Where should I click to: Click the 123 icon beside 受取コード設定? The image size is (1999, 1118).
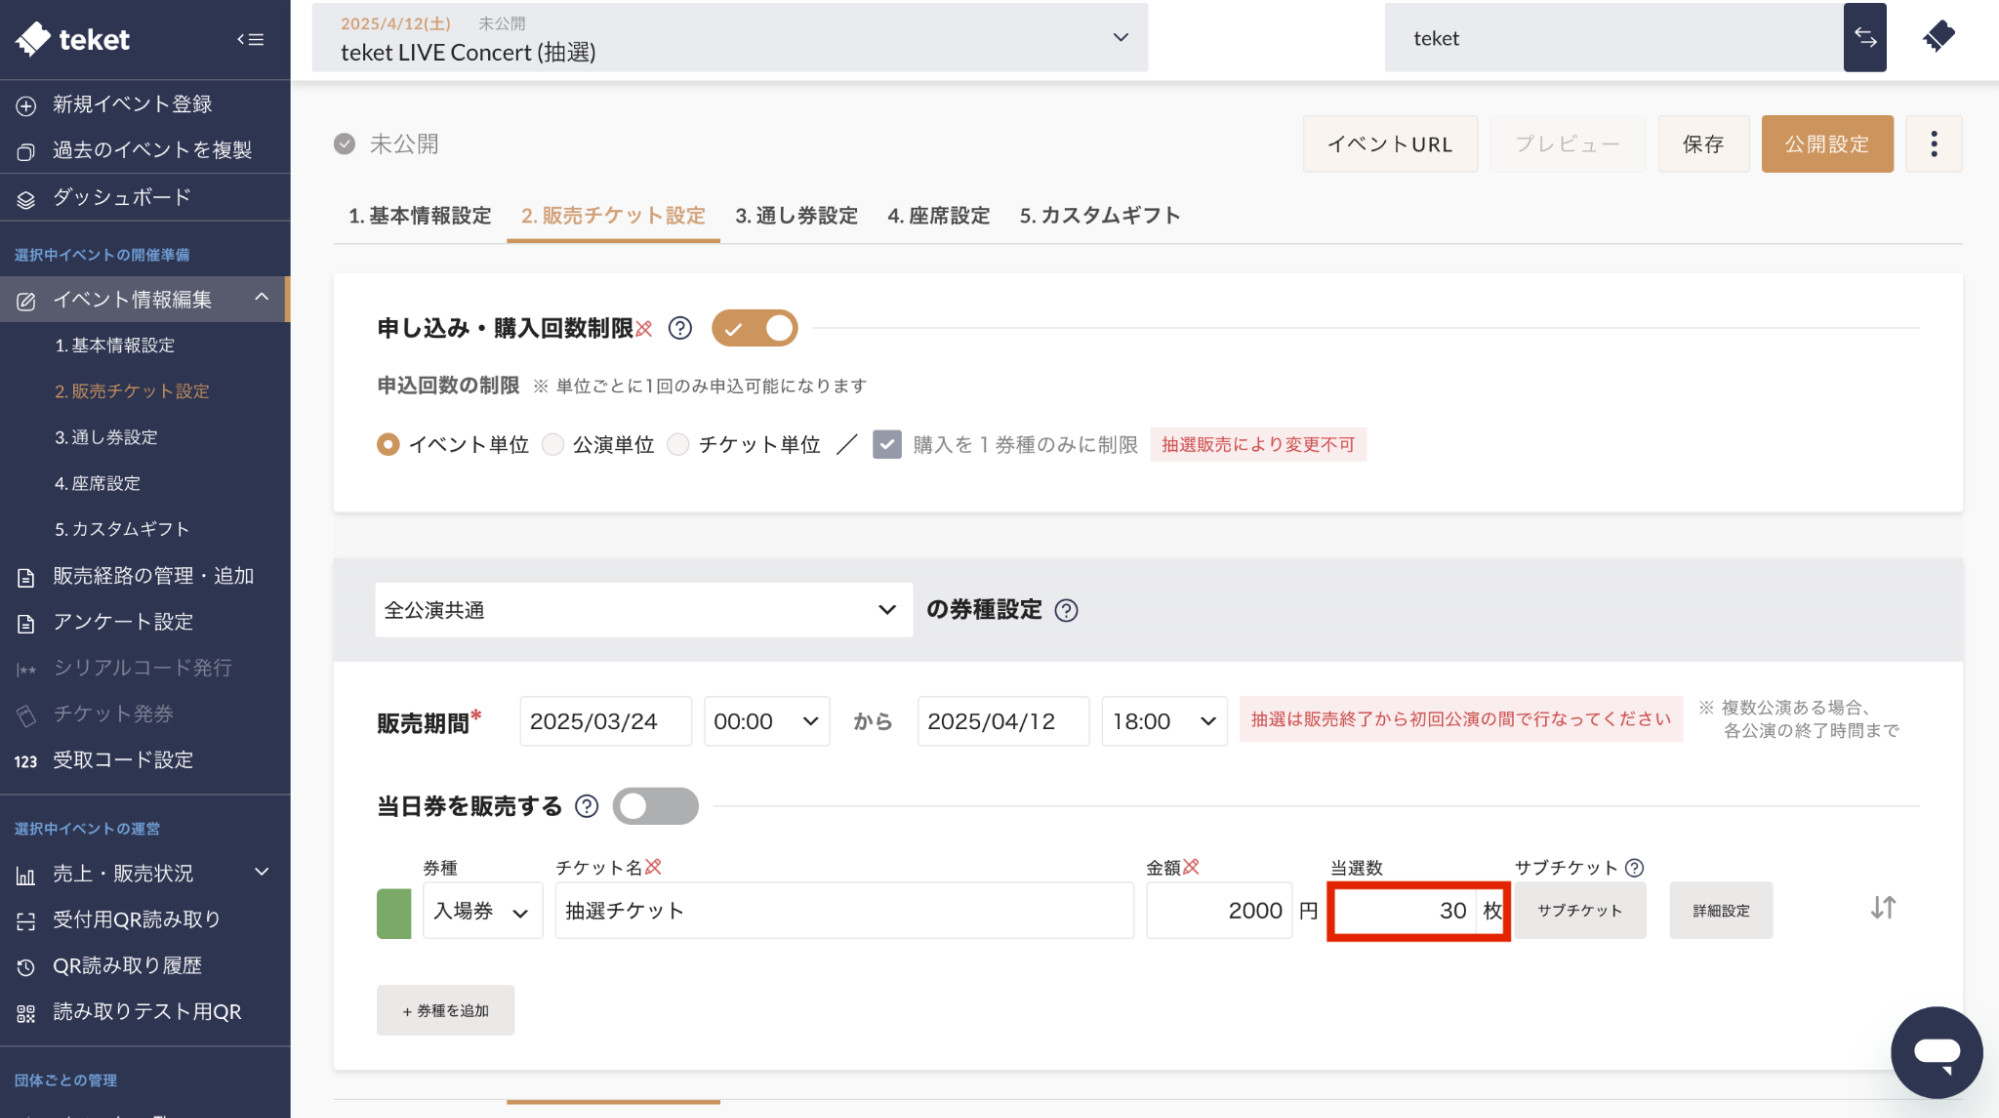tap(26, 761)
